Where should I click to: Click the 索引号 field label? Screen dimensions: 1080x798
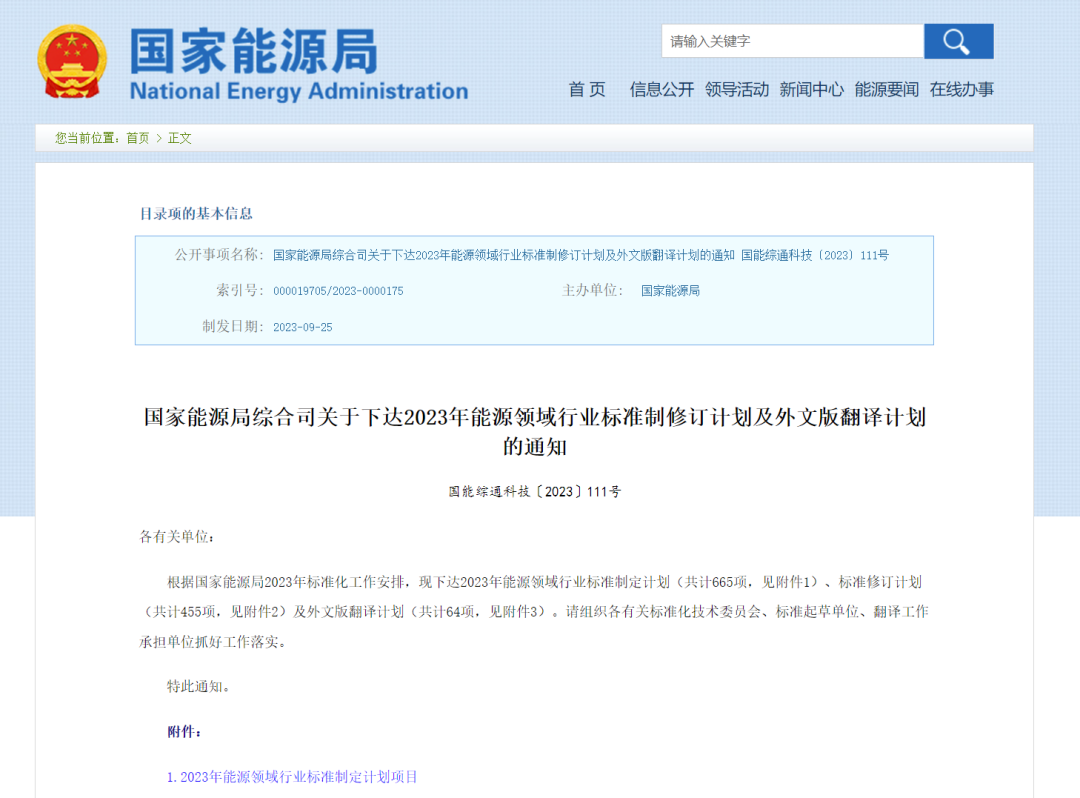[x=240, y=291]
